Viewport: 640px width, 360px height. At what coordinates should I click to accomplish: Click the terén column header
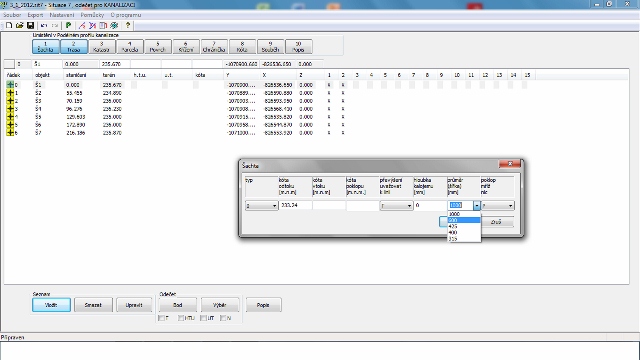pos(115,75)
